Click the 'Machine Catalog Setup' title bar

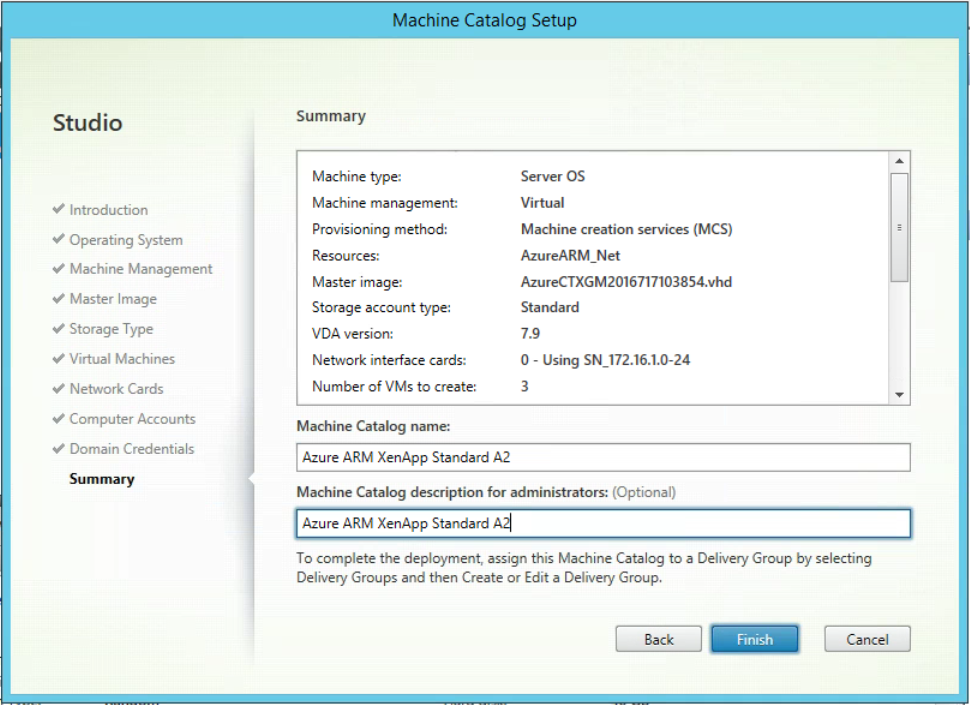click(484, 20)
